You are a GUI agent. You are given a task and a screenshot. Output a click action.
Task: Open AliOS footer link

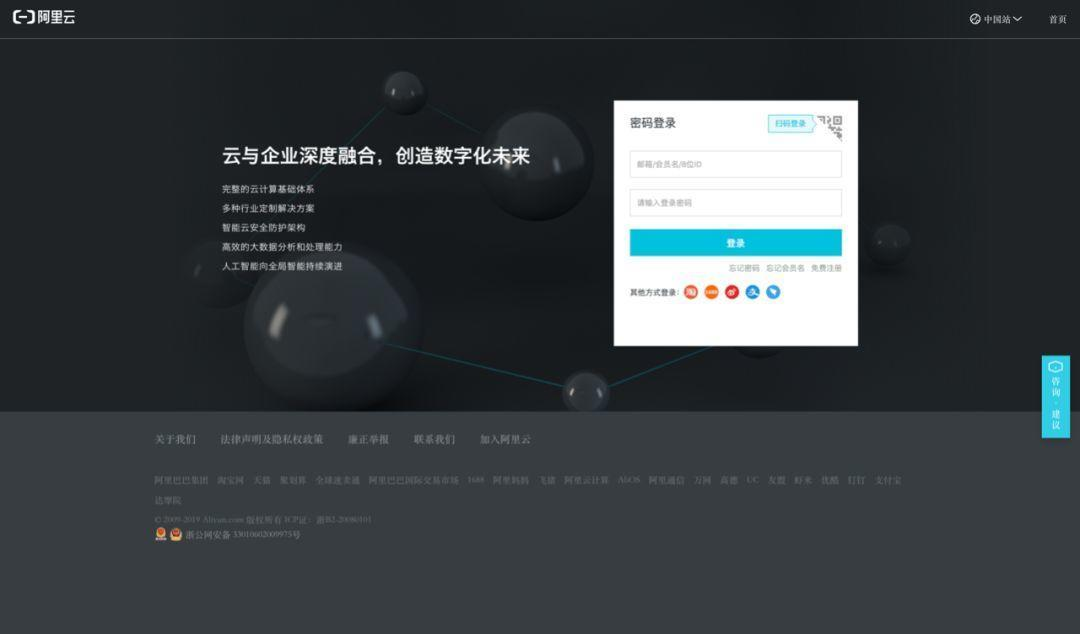click(x=629, y=480)
